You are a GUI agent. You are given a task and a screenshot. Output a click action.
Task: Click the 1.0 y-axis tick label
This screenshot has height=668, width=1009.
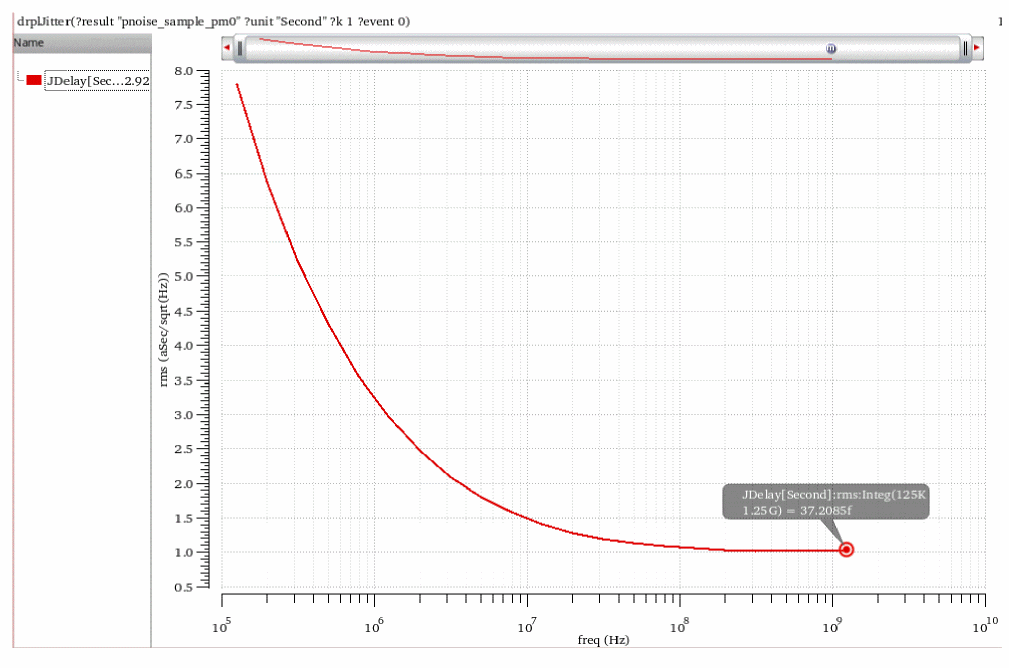[x=183, y=552]
